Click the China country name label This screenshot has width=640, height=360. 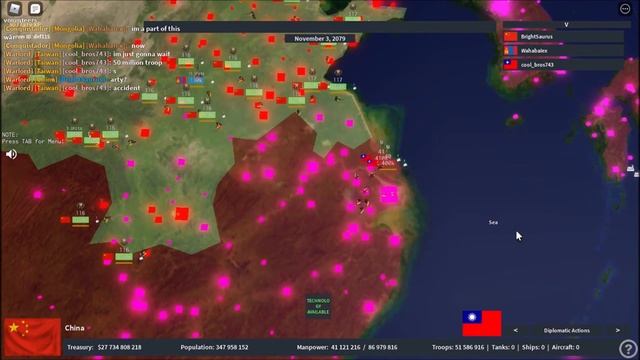(x=74, y=328)
